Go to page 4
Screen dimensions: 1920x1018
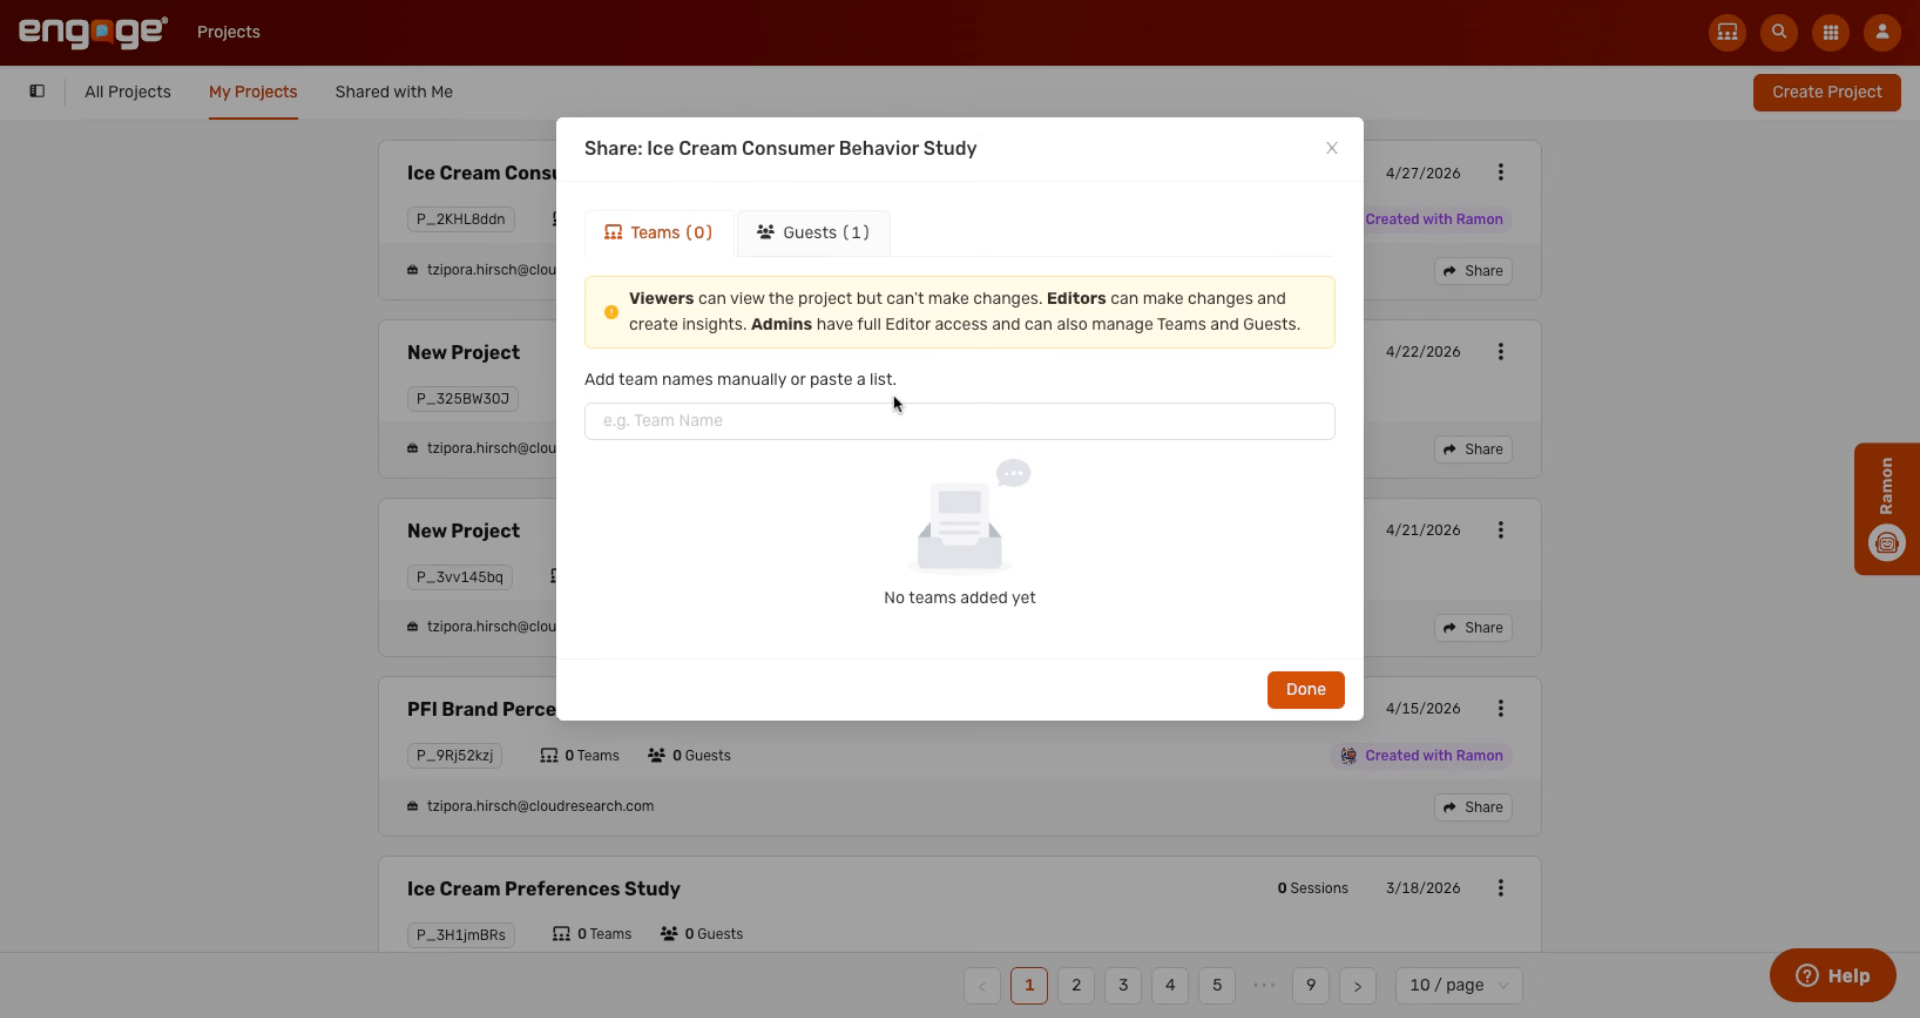1170,985
